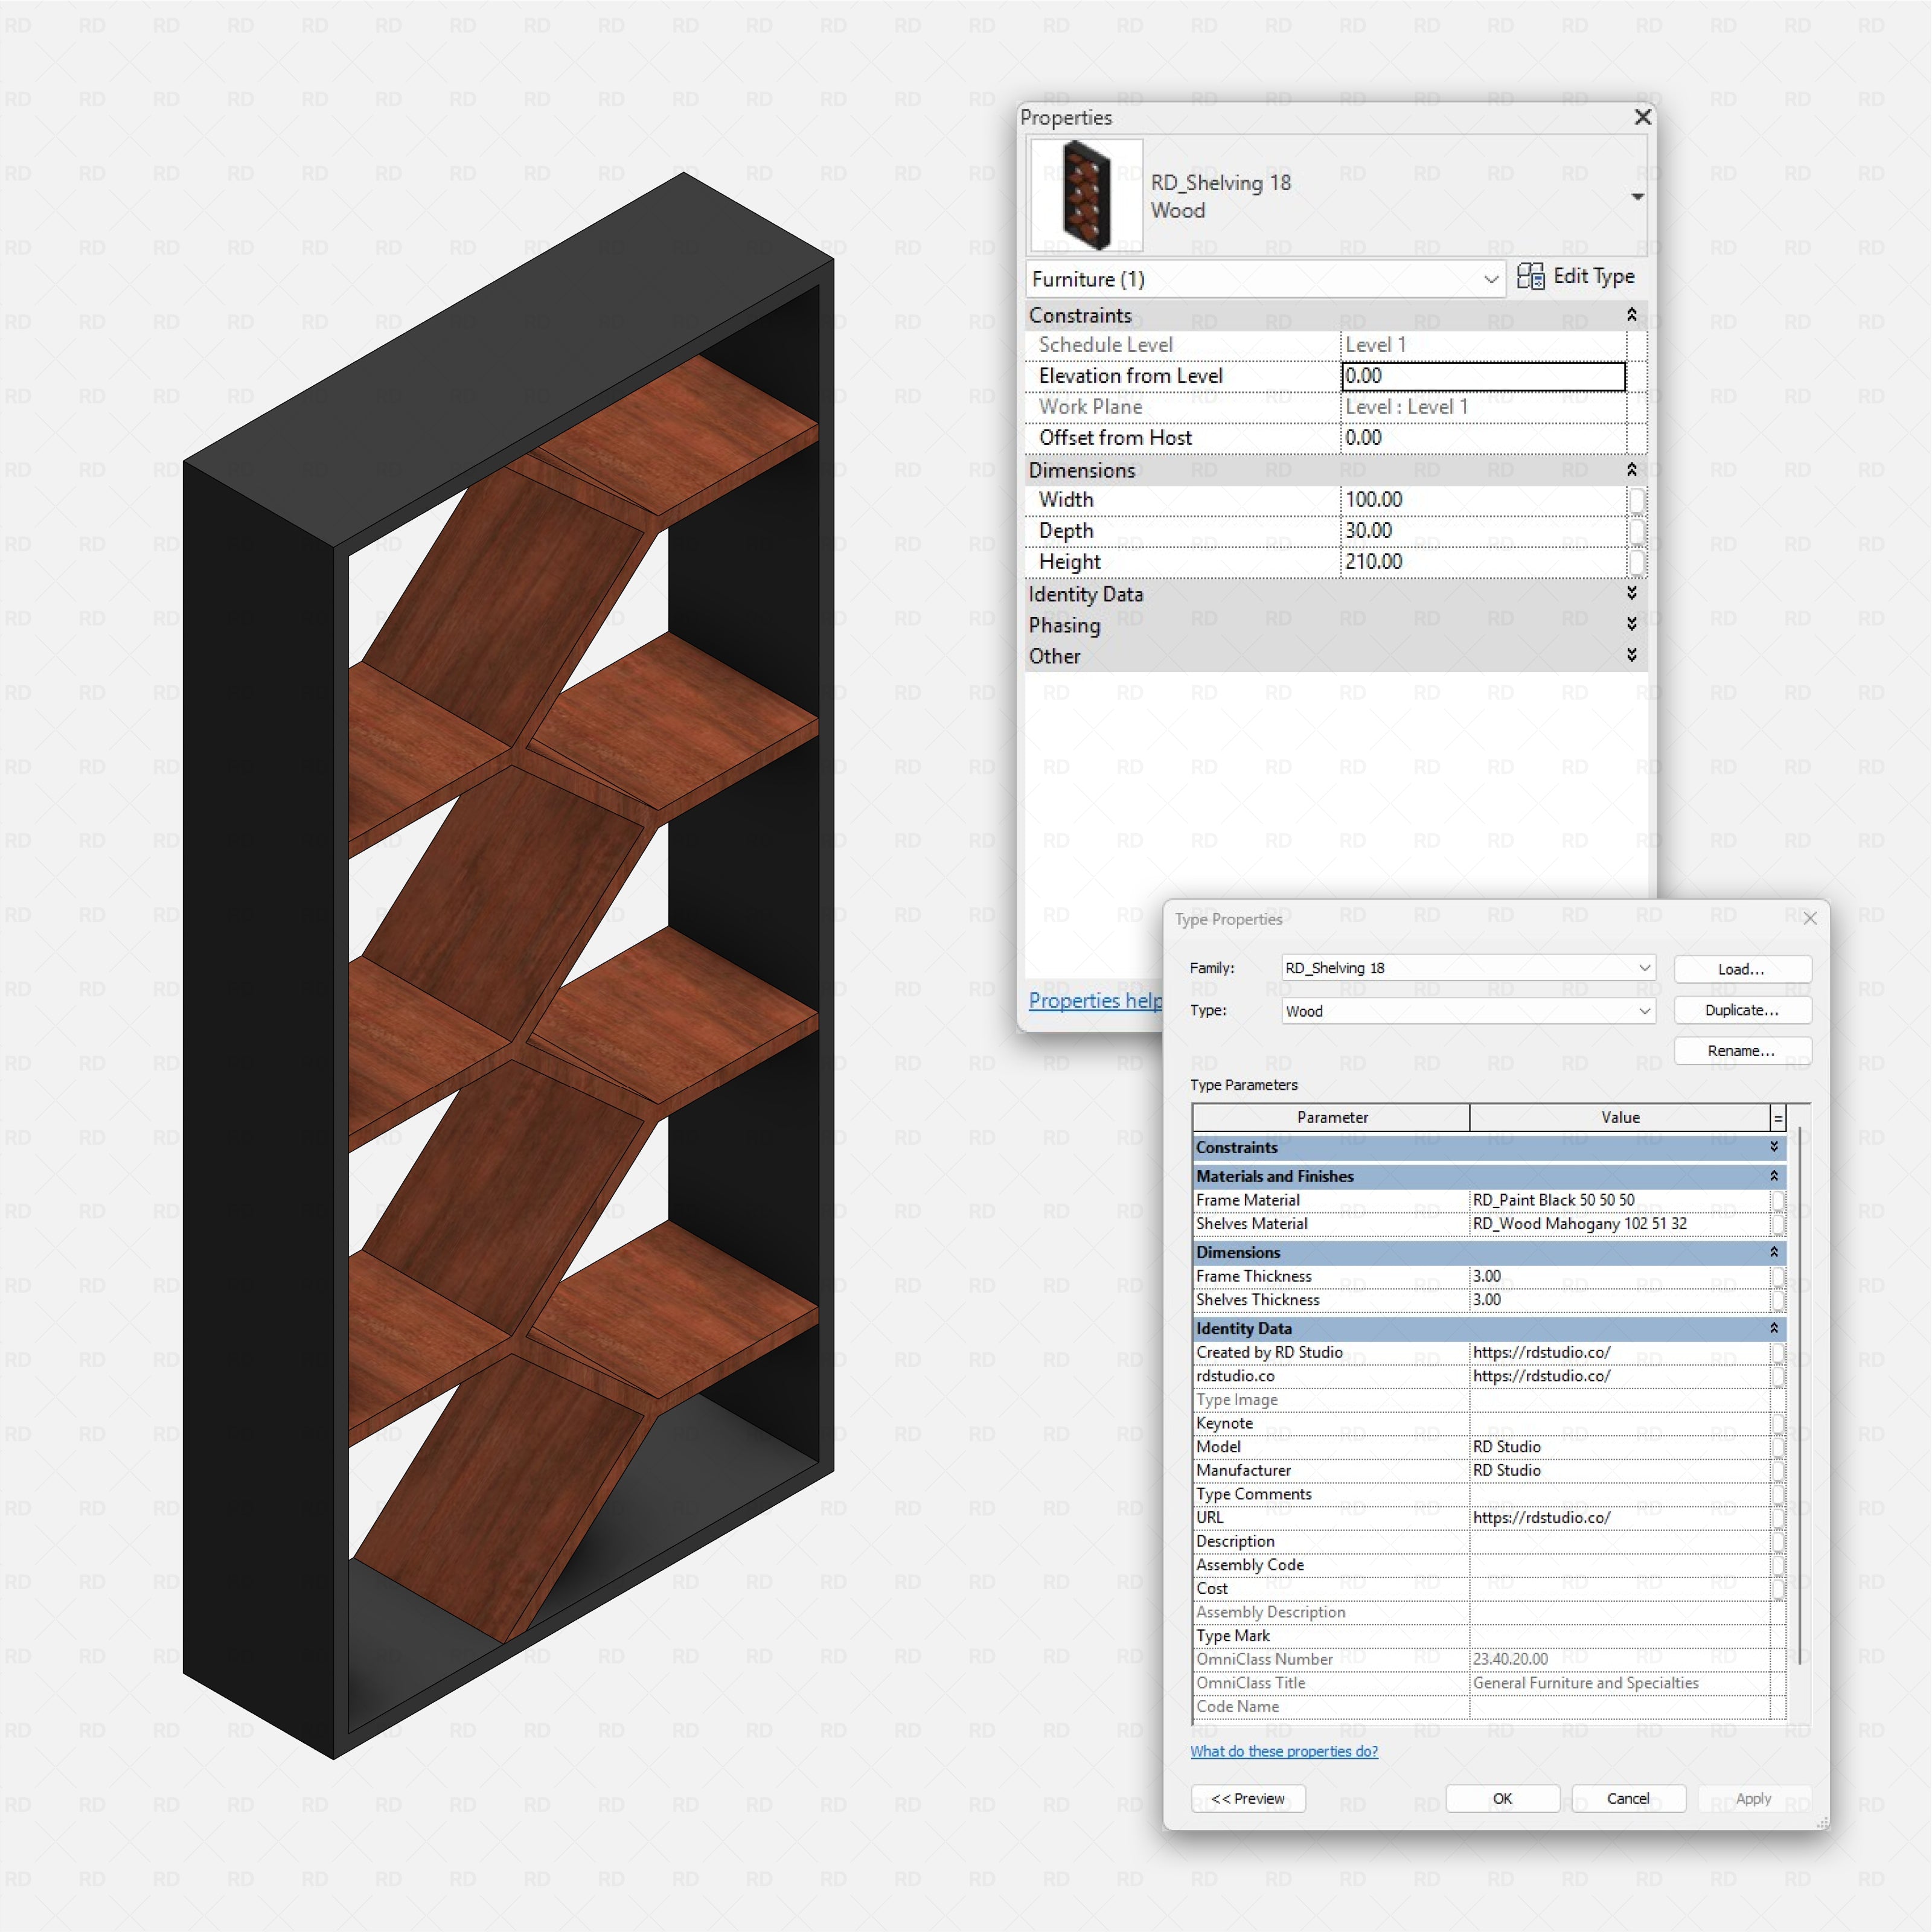The height and width of the screenshot is (1932, 1932).
Task: Close the Type Properties dialog
Action: [1809, 918]
